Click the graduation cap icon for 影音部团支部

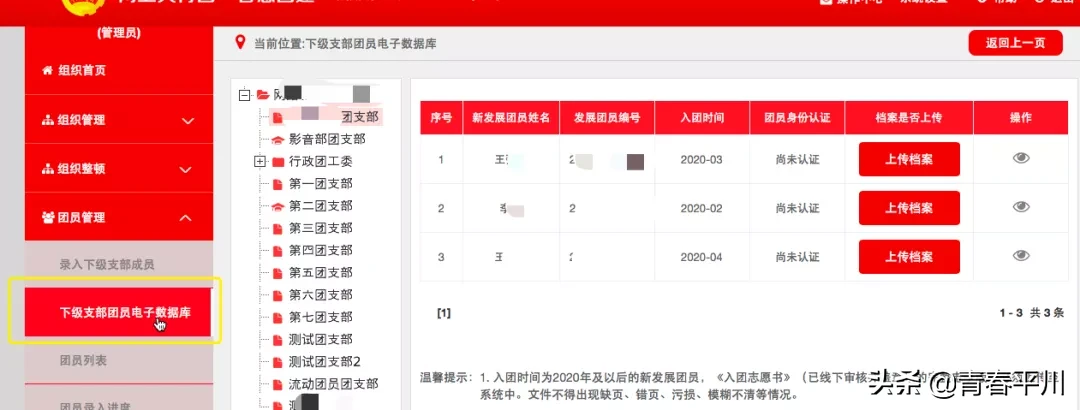(277, 140)
